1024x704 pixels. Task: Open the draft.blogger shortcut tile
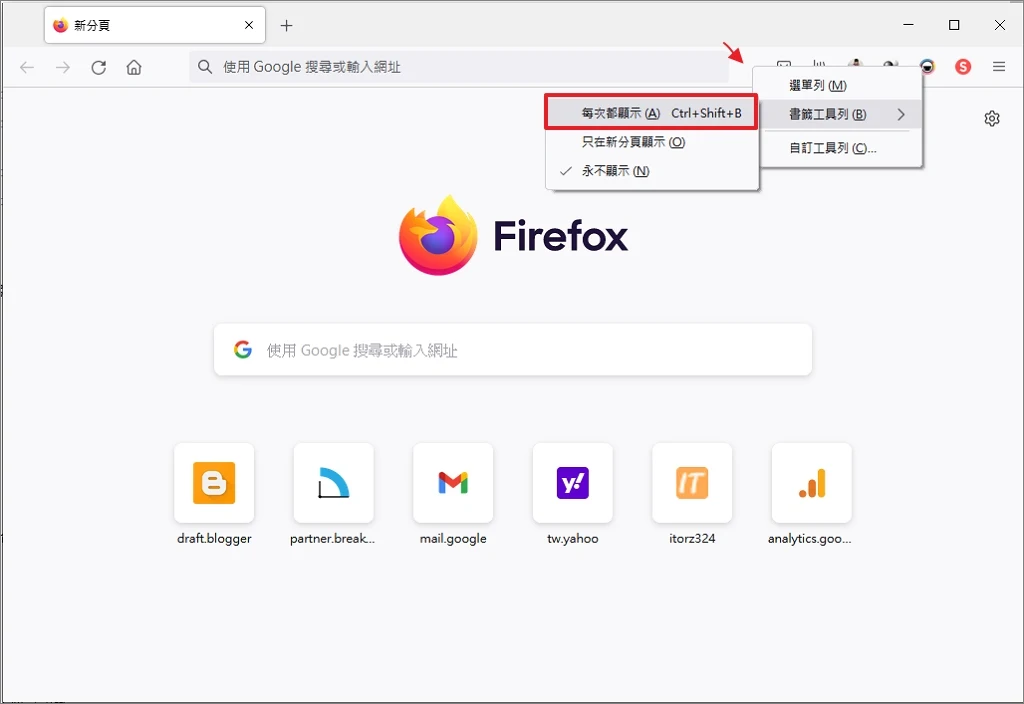click(214, 483)
